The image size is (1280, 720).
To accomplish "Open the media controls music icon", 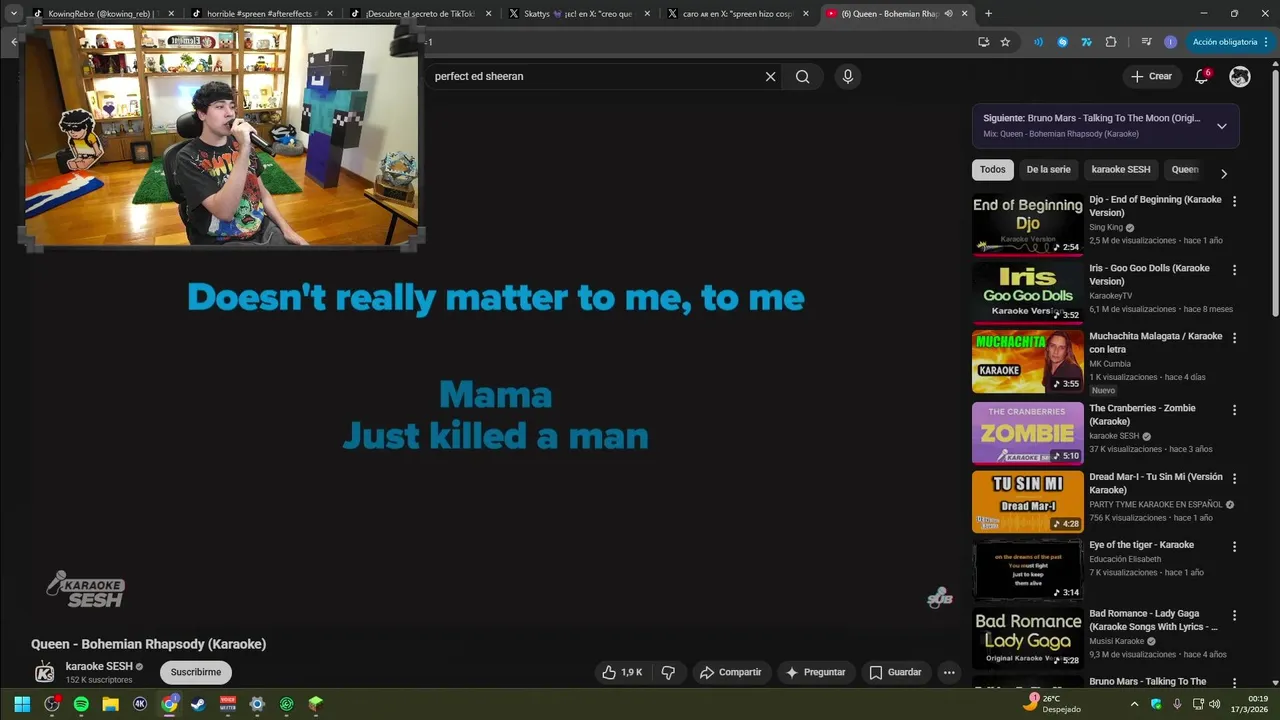I will pos(1146,42).
